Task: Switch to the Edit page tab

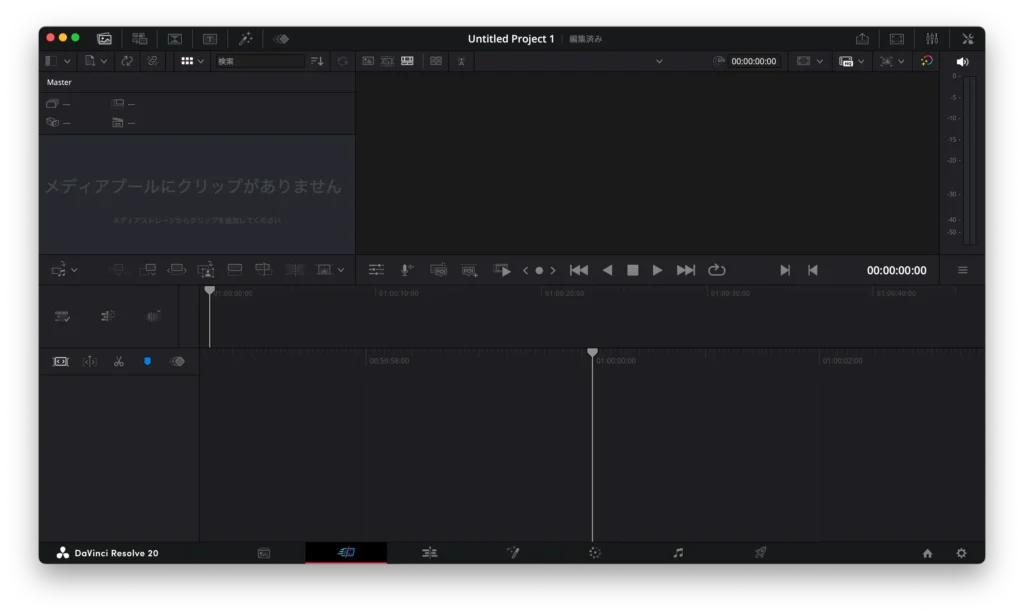Action: tap(429, 551)
